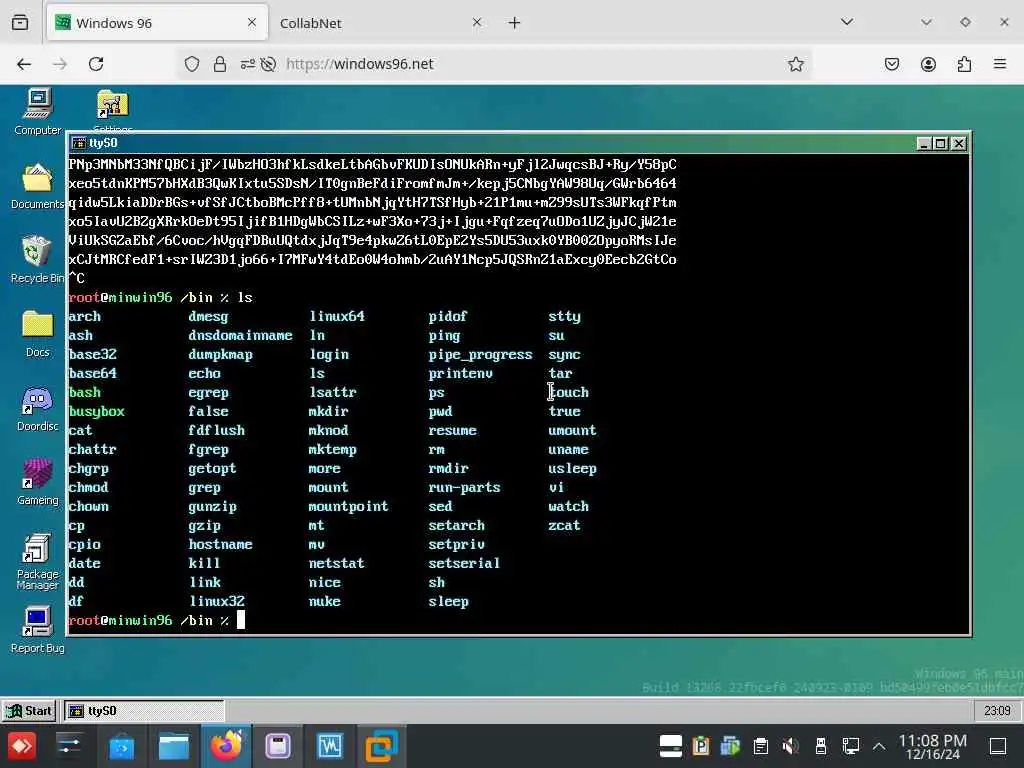The image size is (1024, 768).
Task: Open the clipboard tray icon
Action: (x=760, y=746)
